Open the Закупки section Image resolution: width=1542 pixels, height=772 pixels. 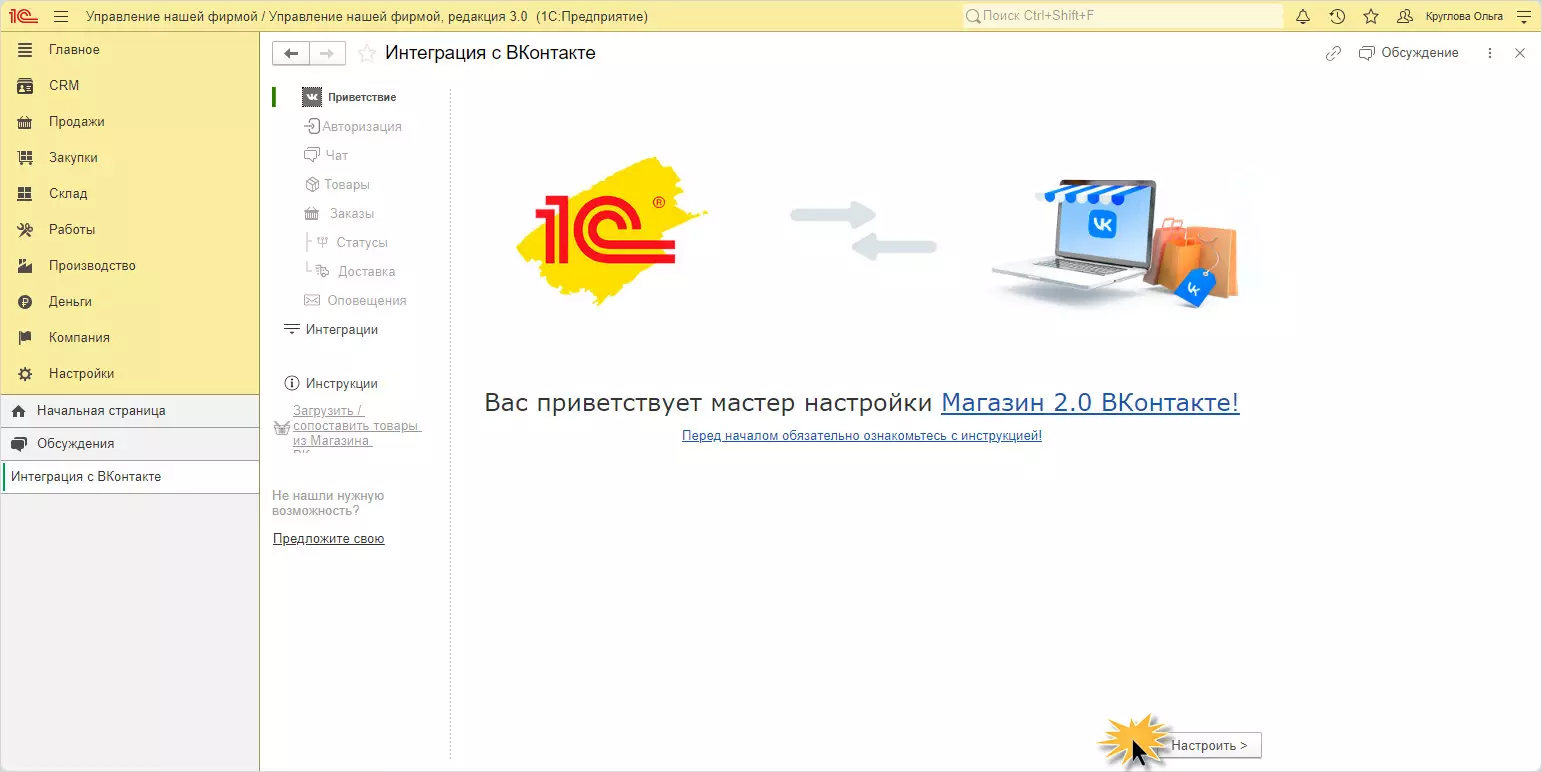(x=130, y=158)
